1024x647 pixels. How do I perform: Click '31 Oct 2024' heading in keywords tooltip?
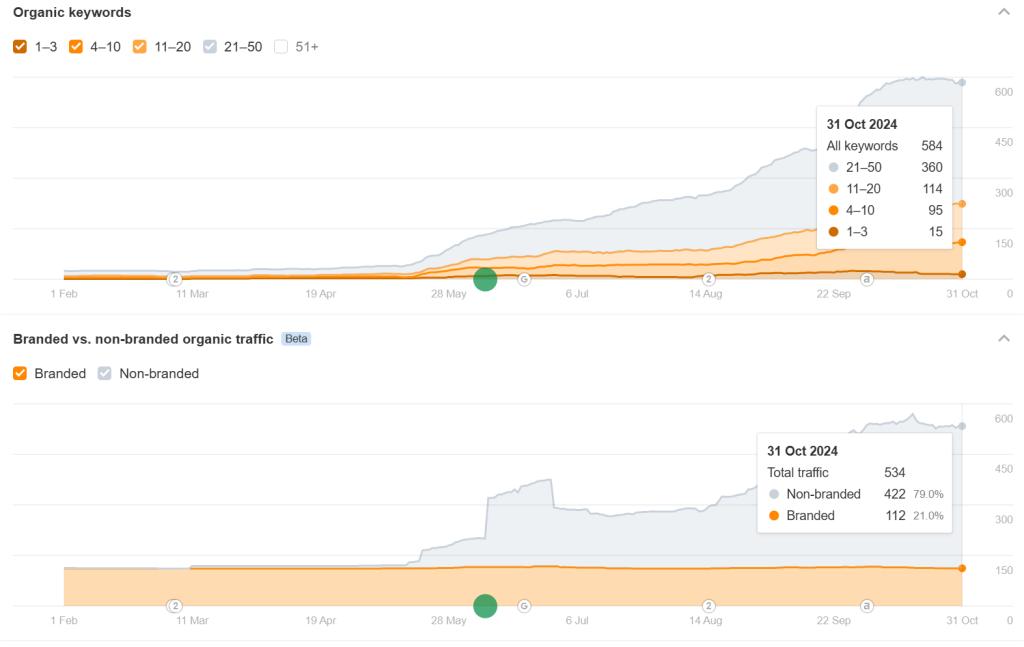tap(861, 124)
